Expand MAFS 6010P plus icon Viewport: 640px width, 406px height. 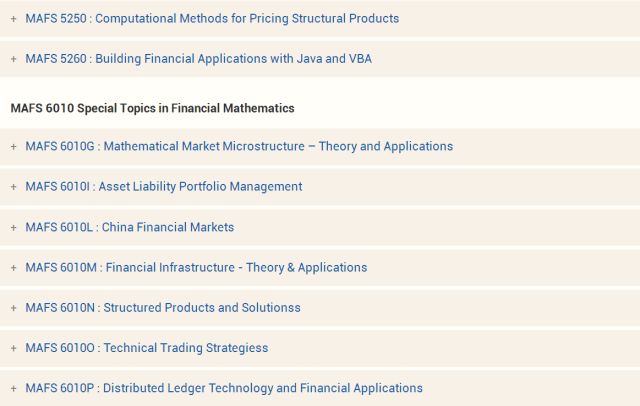pos(13,388)
